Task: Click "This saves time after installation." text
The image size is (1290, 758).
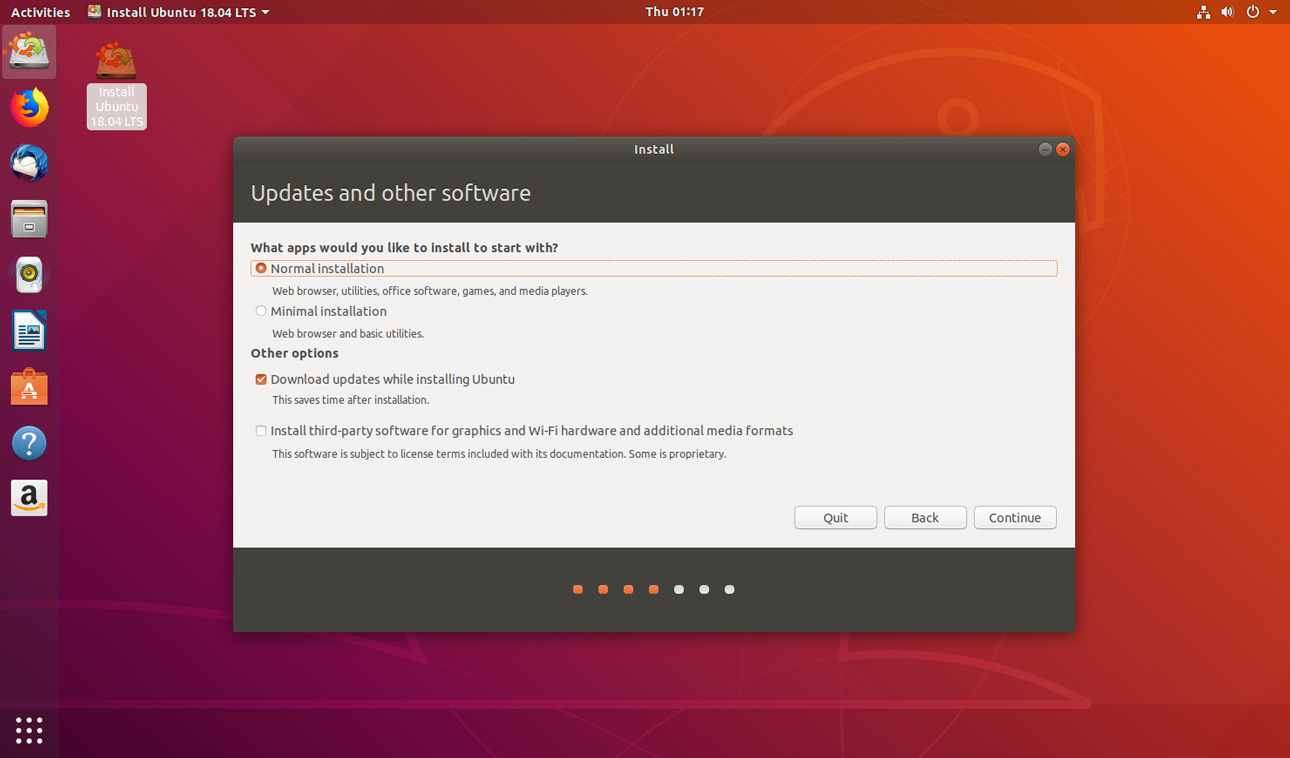Action: [x=351, y=400]
